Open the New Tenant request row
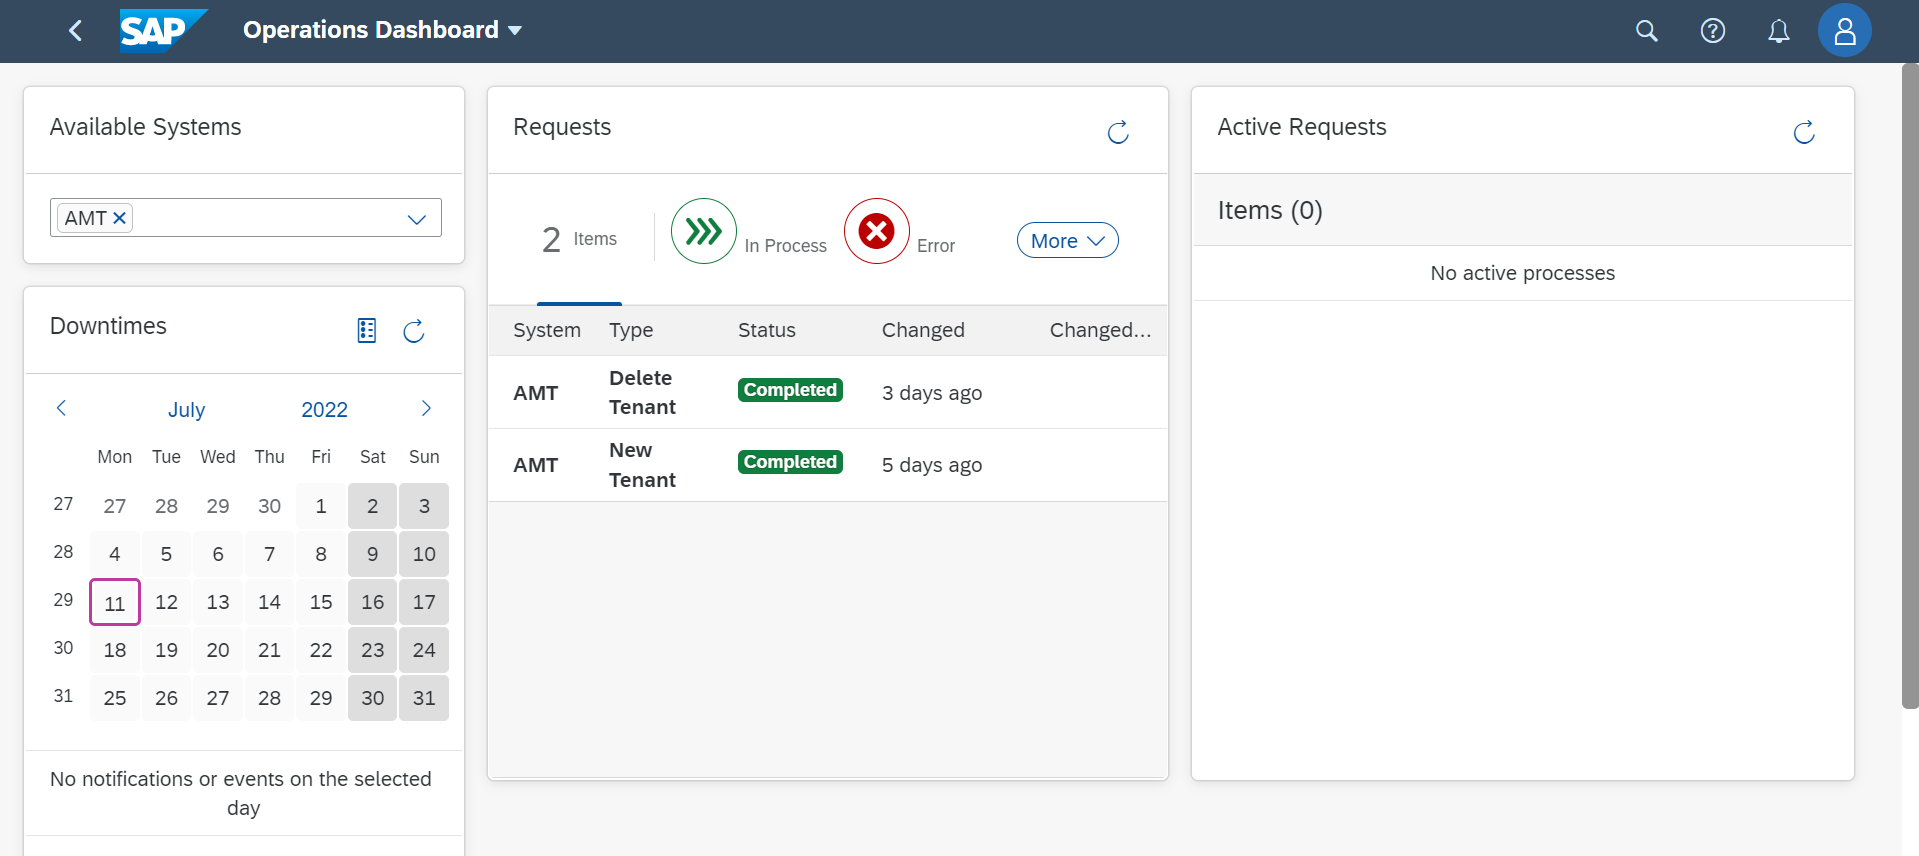Image resolution: width=1919 pixels, height=856 pixels. (828, 465)
